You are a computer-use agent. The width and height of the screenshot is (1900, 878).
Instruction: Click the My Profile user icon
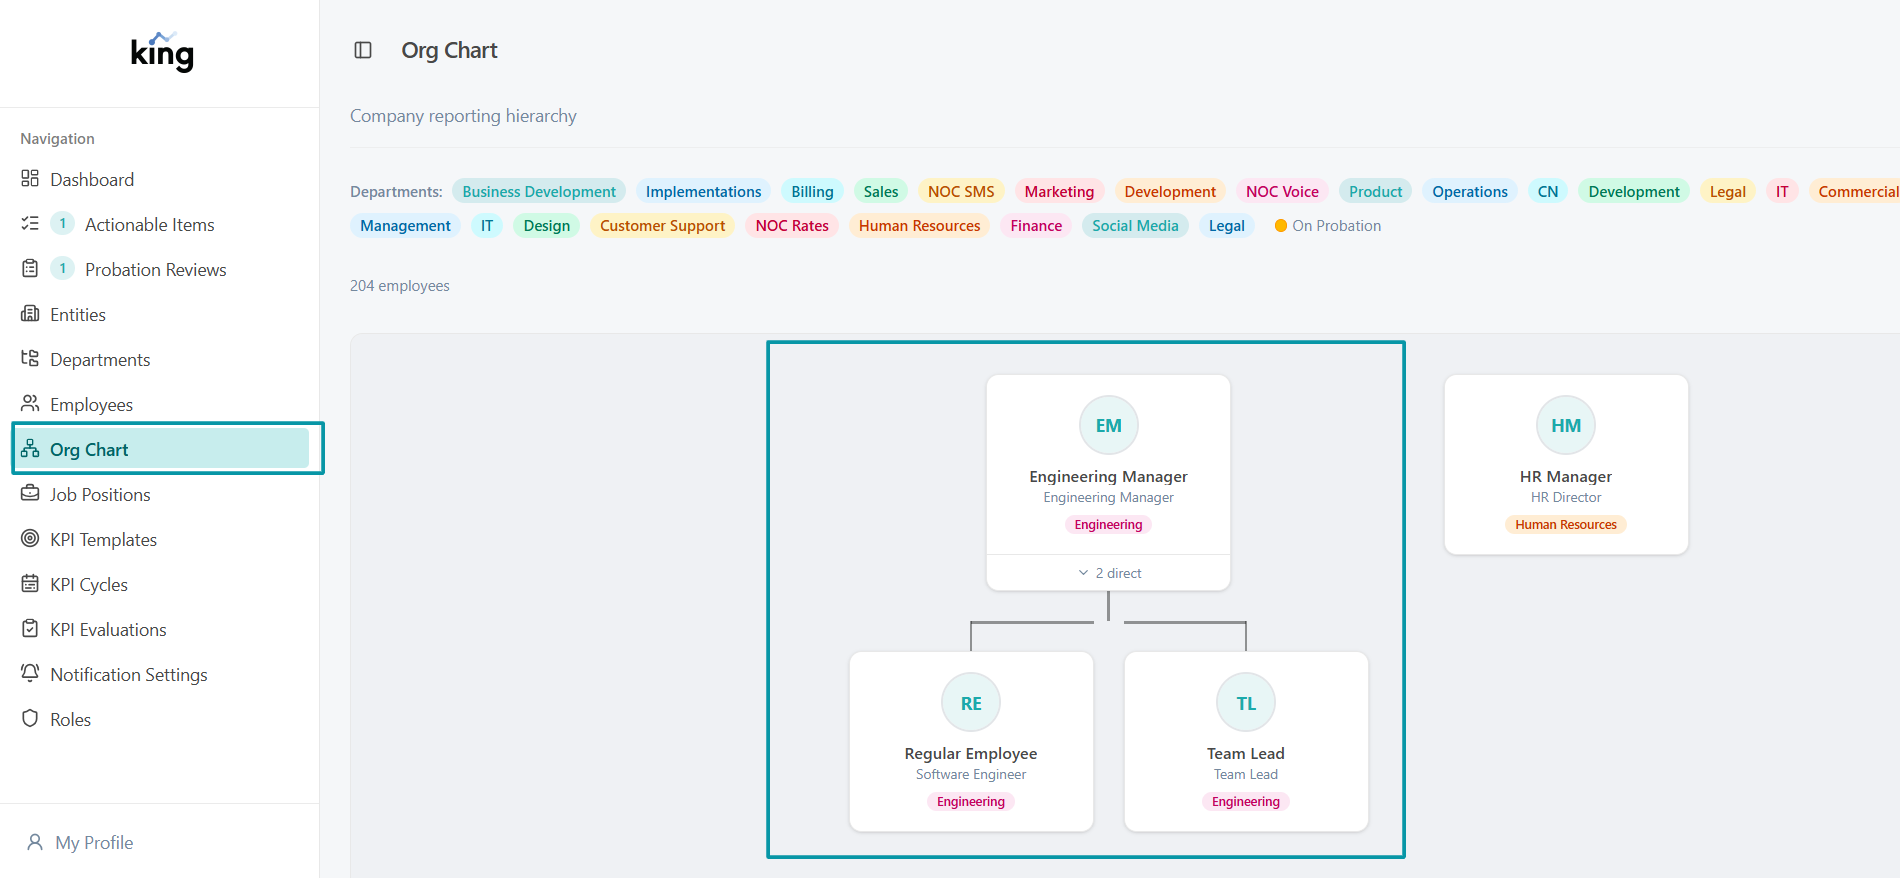[x=35, y=842]
